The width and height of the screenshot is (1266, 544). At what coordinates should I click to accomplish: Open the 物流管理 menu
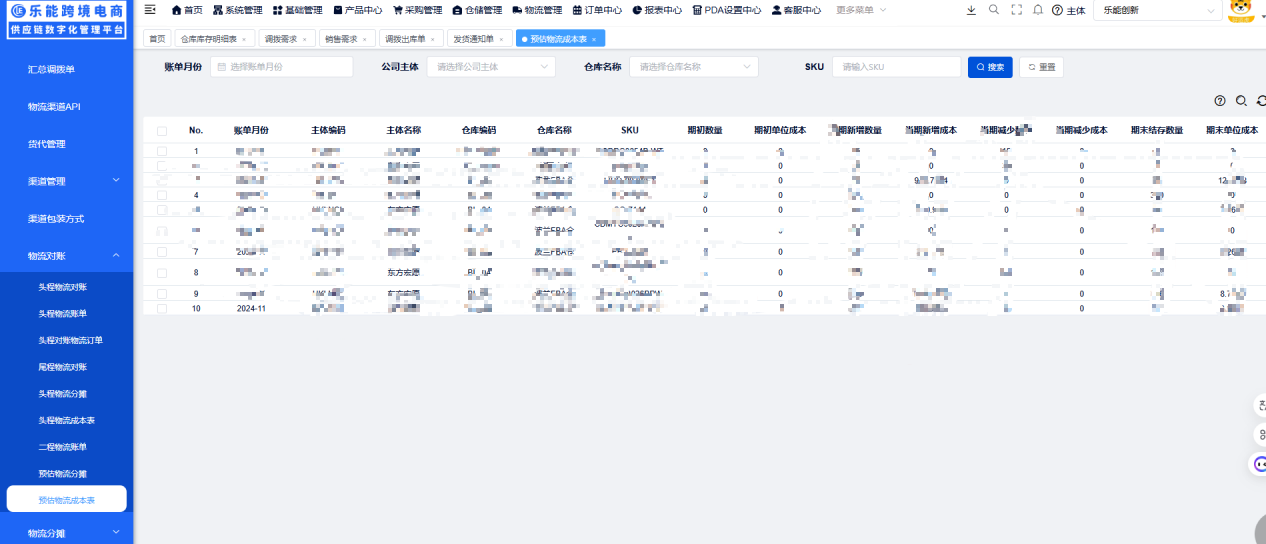tap(538, 10)
